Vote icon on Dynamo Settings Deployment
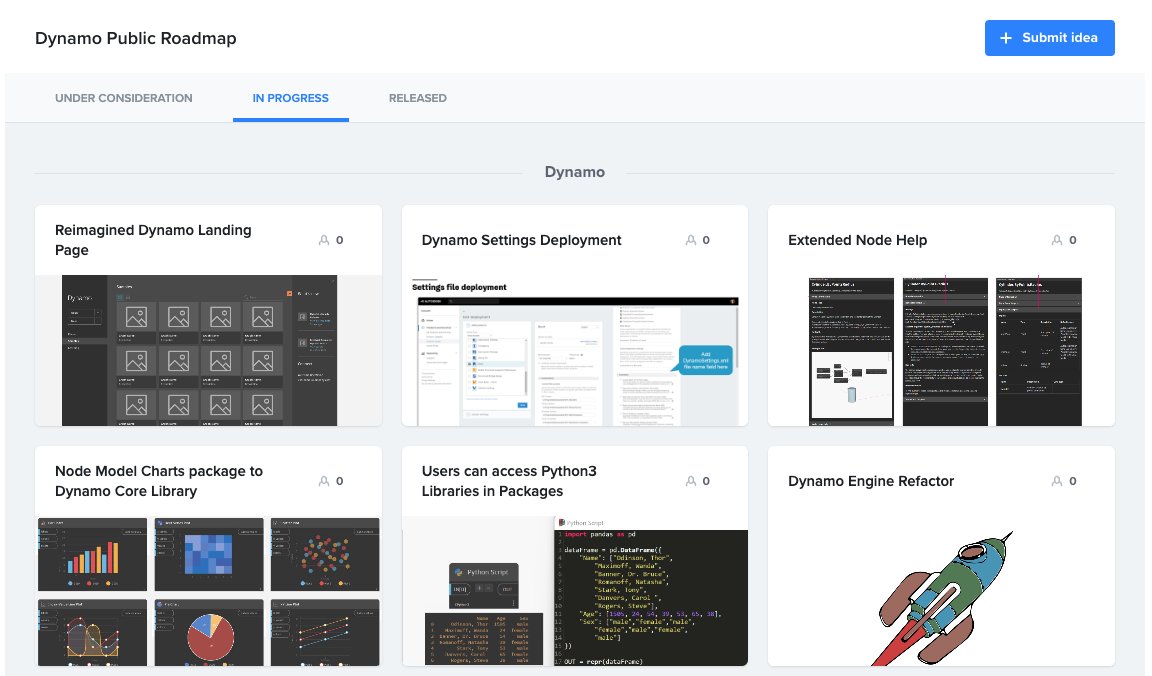This screenshot has width=1152, height=676. coord(691,240)
